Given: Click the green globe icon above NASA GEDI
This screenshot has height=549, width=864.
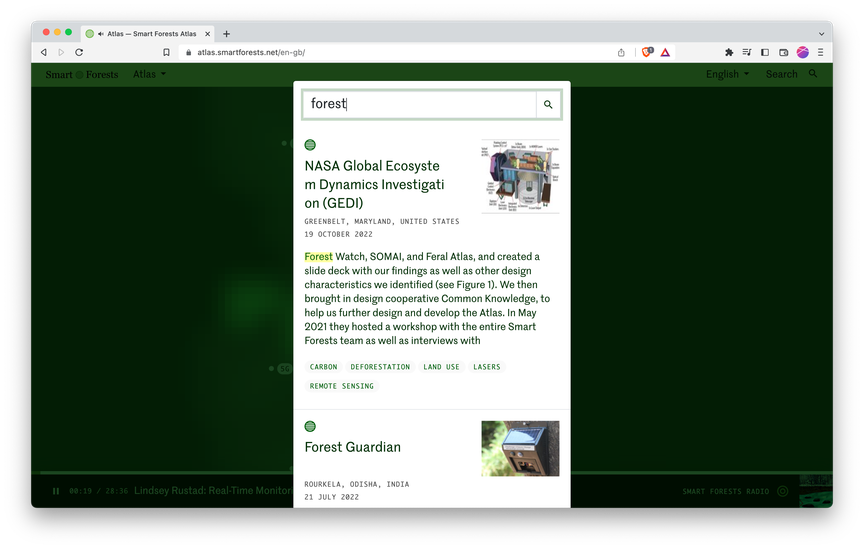Looking at the screenshot, I should [310, 145].
